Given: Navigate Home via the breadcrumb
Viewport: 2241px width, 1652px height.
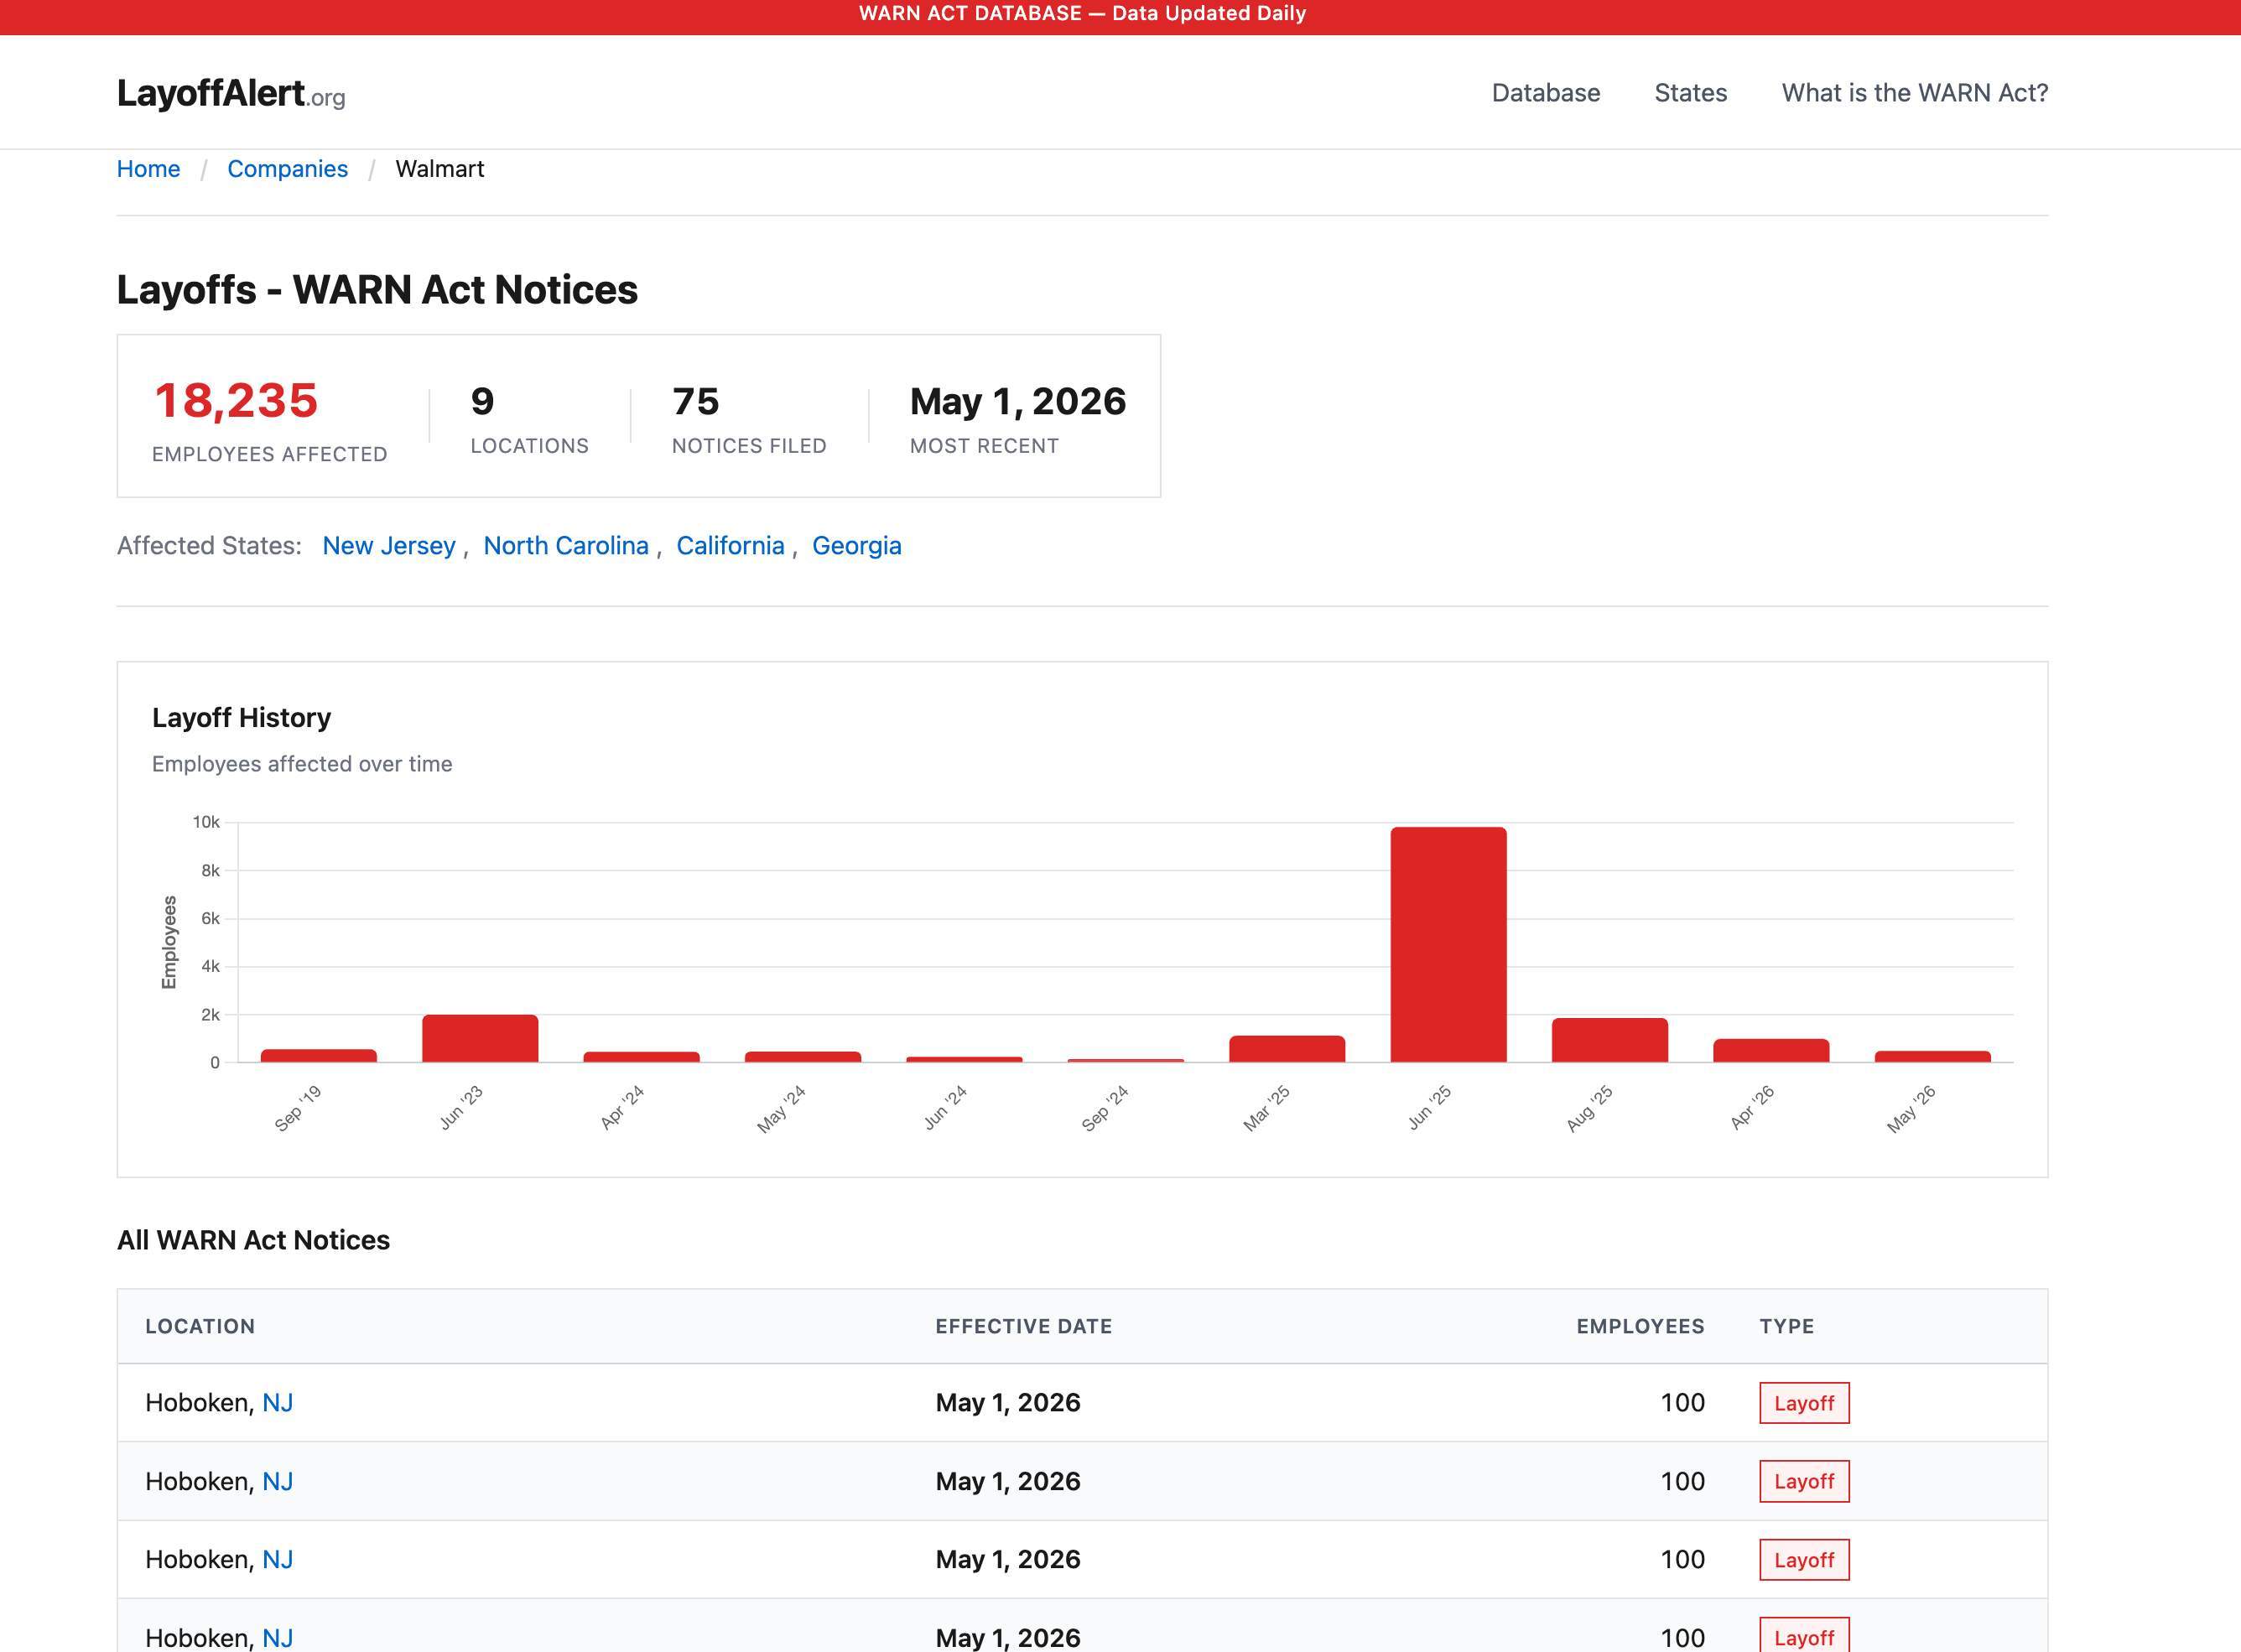Looking at the screenshot, I should (148, 168).
